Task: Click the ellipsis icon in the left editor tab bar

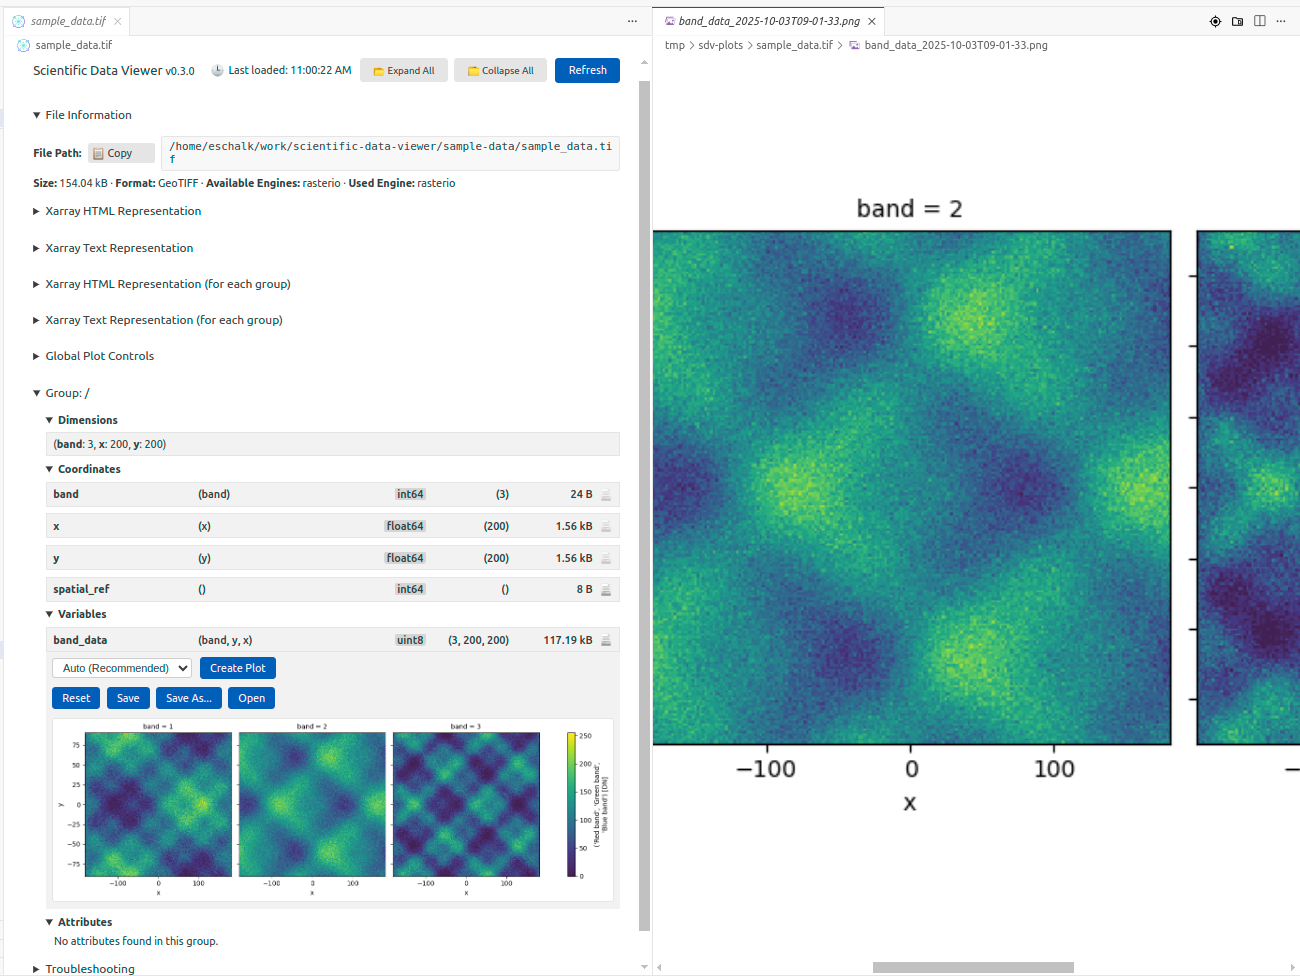Action: pos(632,21)
